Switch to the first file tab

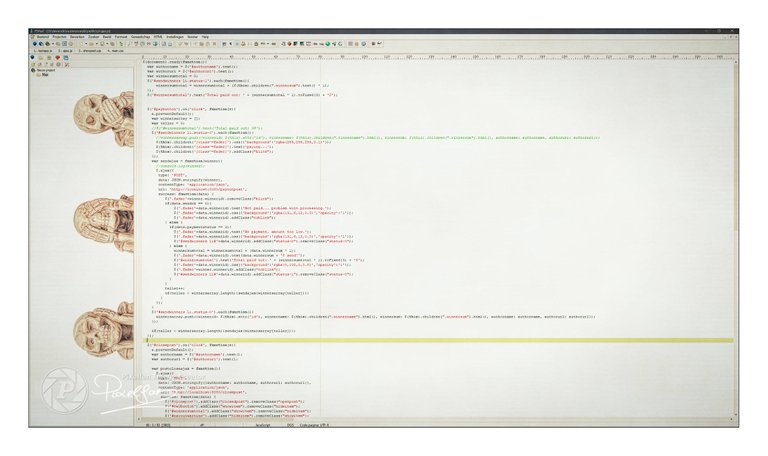click(x=43, y=51)
